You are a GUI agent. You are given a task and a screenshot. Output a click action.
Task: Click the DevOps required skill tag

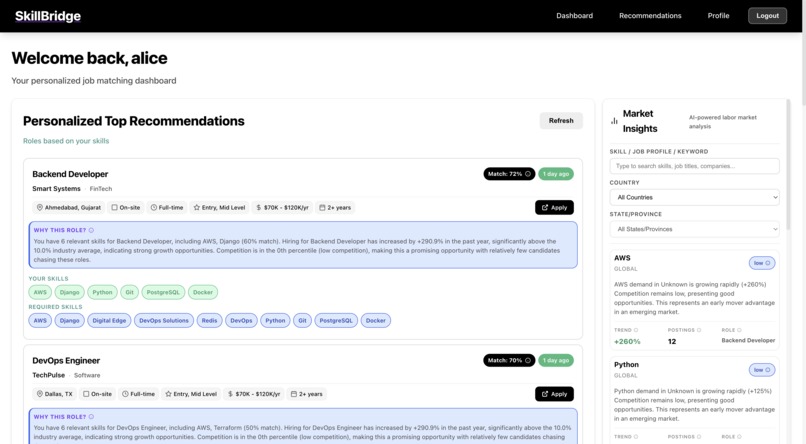click(x=241, y=321)
